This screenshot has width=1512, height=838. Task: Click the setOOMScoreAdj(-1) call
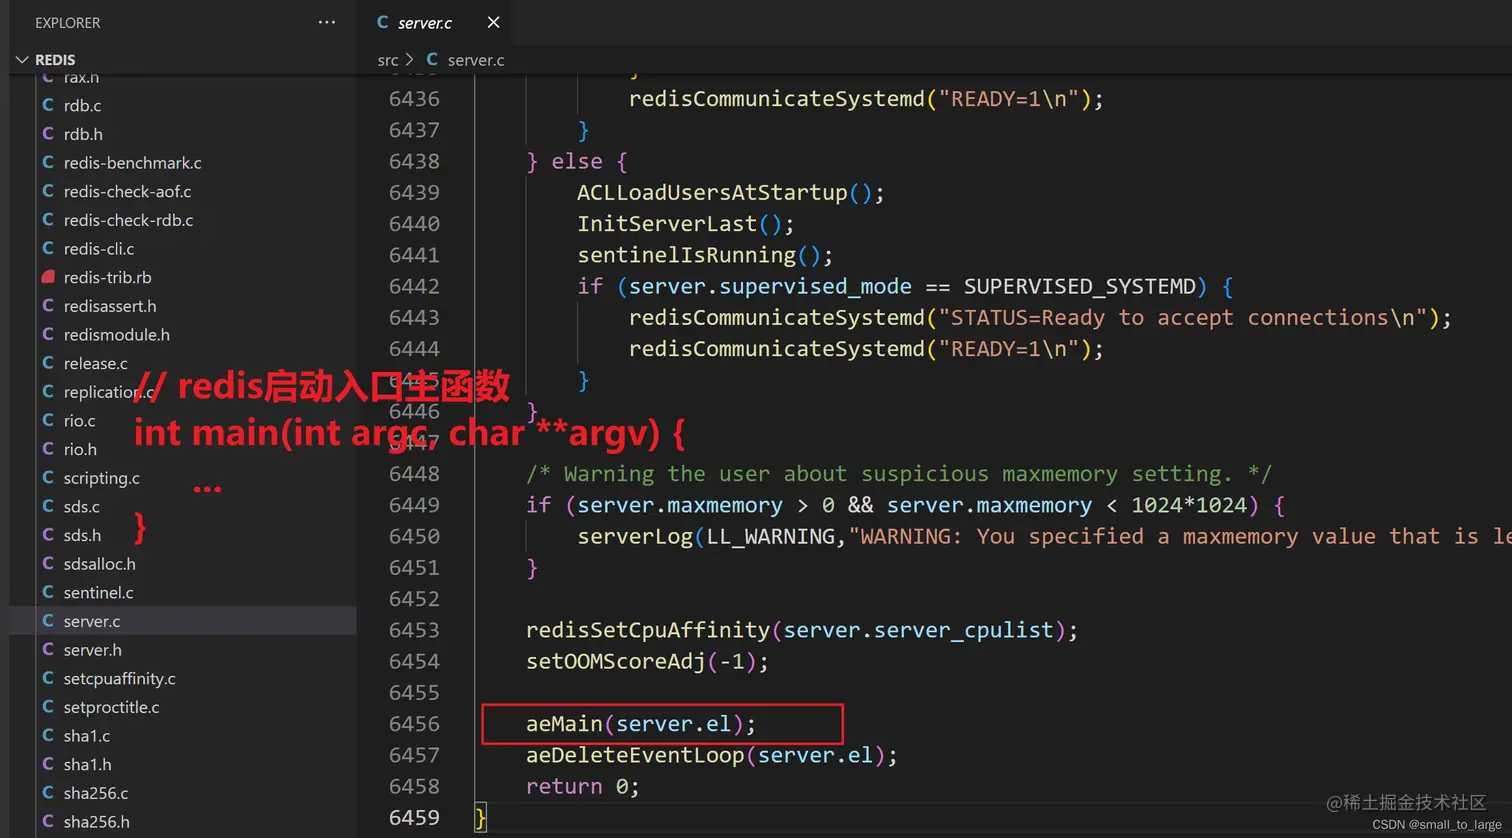coord(647,661)
